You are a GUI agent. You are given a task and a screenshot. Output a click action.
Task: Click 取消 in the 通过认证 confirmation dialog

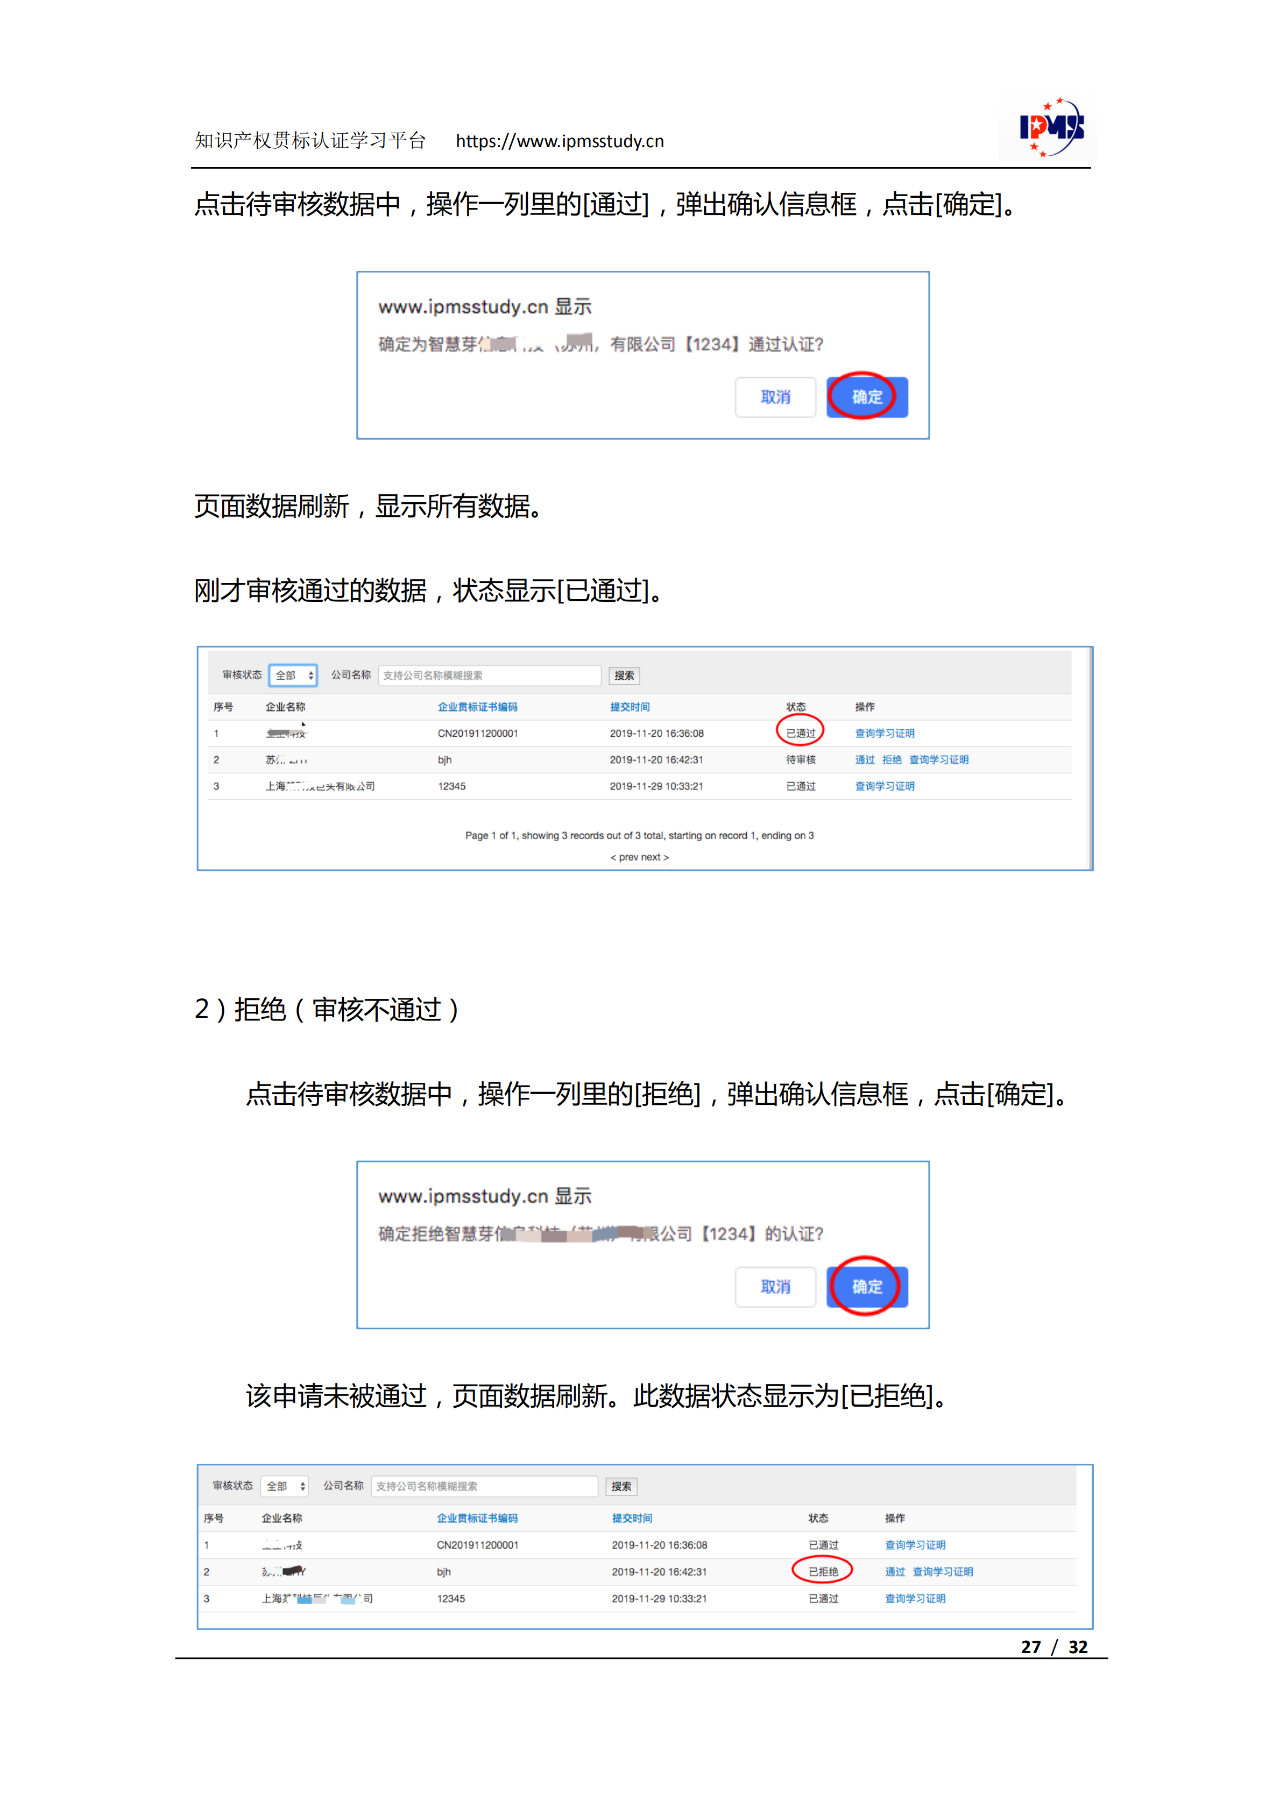(x=775, y=397)
